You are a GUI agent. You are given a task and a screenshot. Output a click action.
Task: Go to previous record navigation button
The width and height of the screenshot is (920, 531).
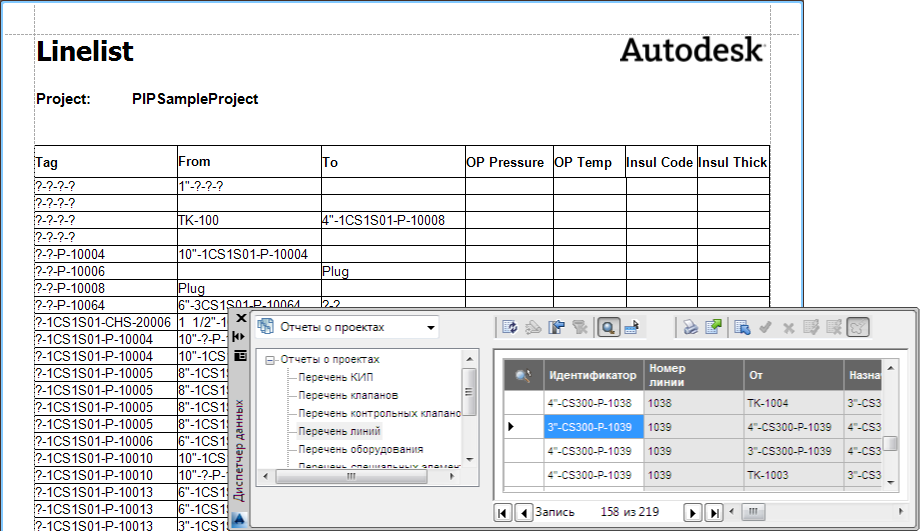point(524,513)
